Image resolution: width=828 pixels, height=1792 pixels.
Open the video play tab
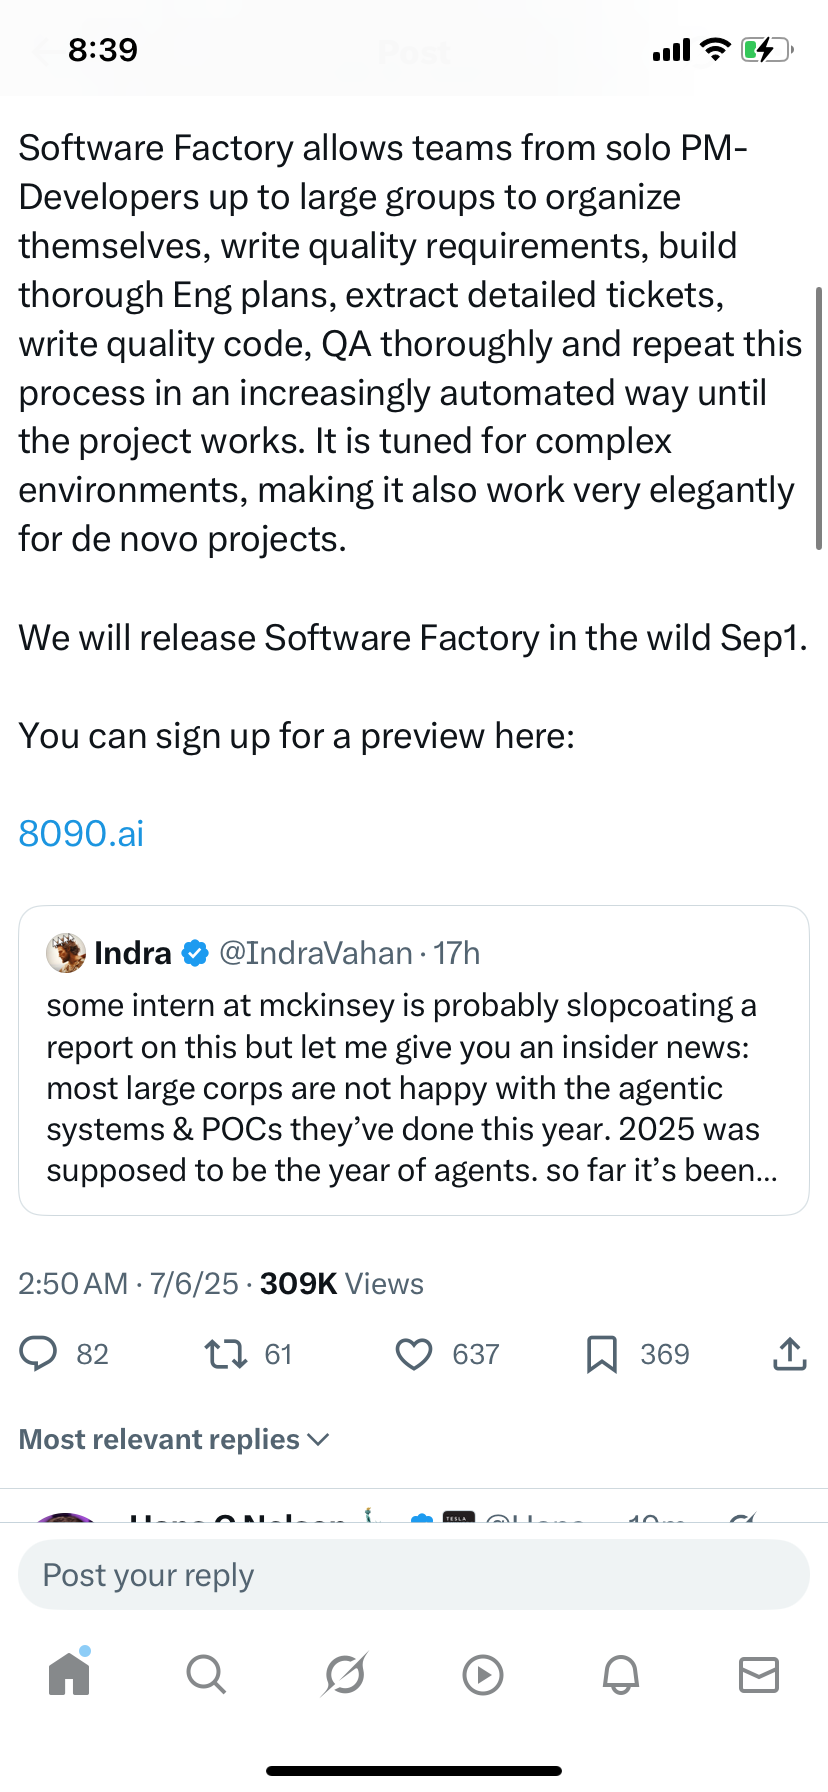click(483, 1674)
